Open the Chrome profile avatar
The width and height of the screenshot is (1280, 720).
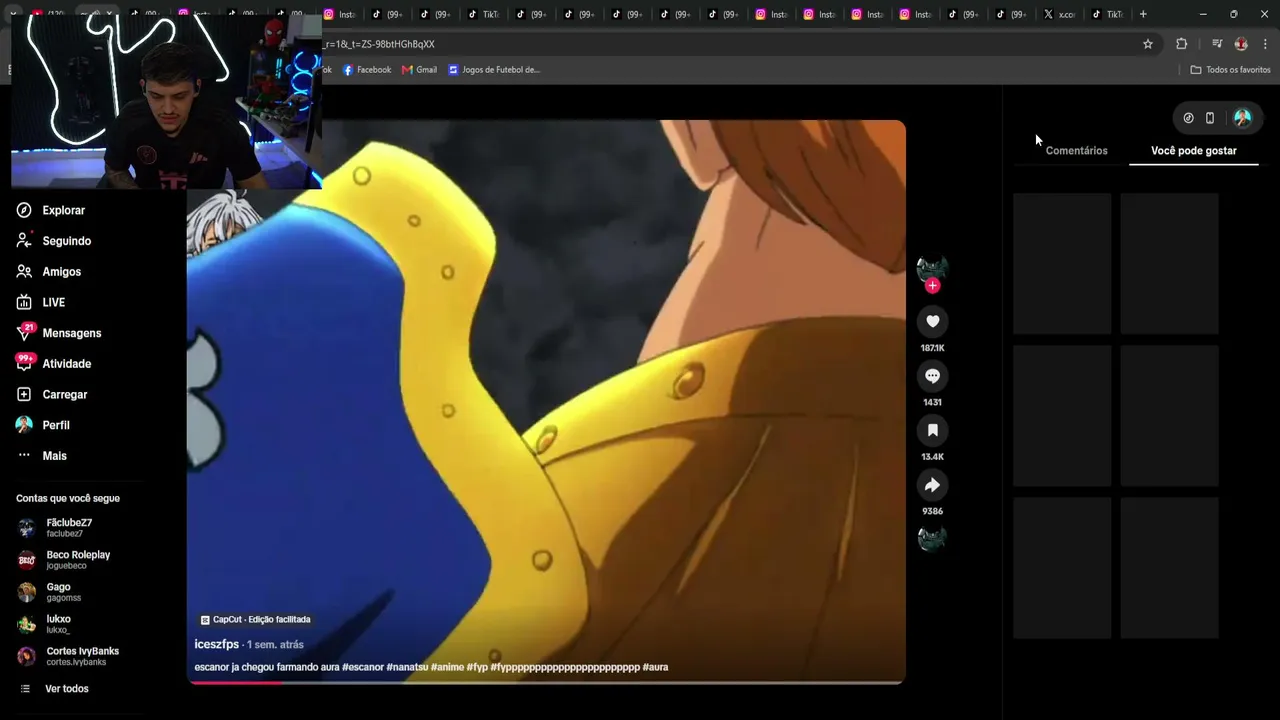point(1241,44)
